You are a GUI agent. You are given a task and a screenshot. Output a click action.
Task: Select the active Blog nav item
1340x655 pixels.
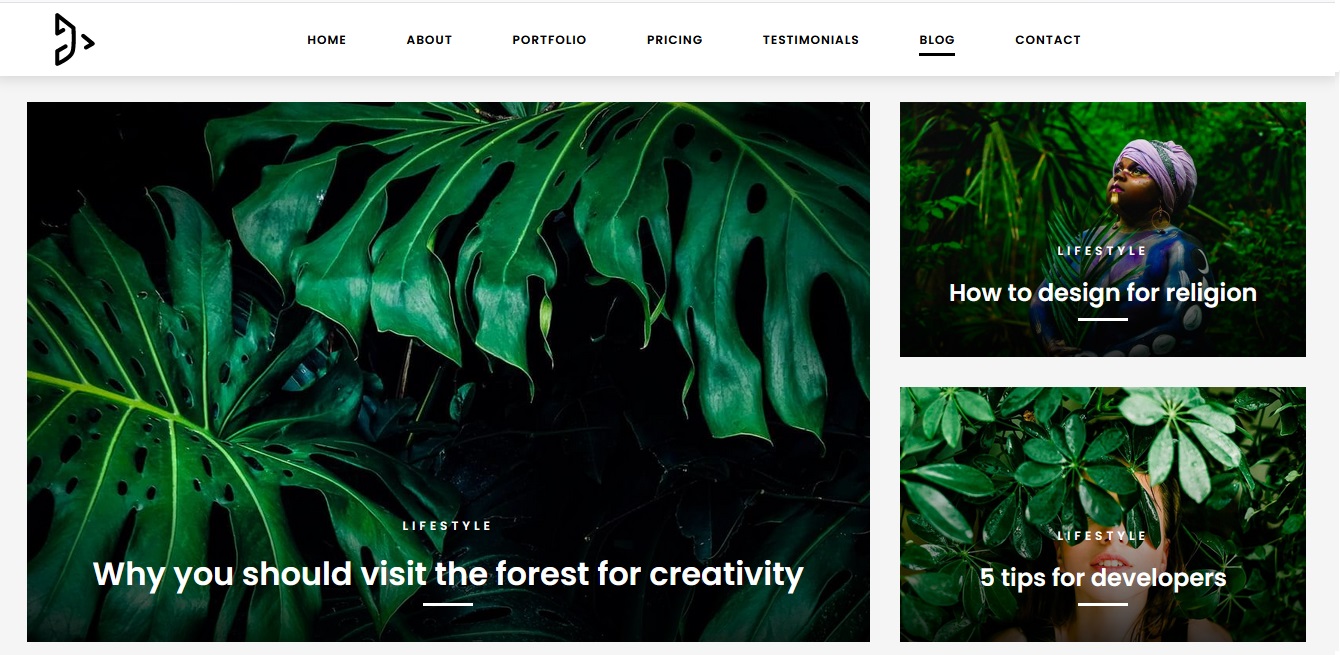pyautogui.click(x=937, y=40)
